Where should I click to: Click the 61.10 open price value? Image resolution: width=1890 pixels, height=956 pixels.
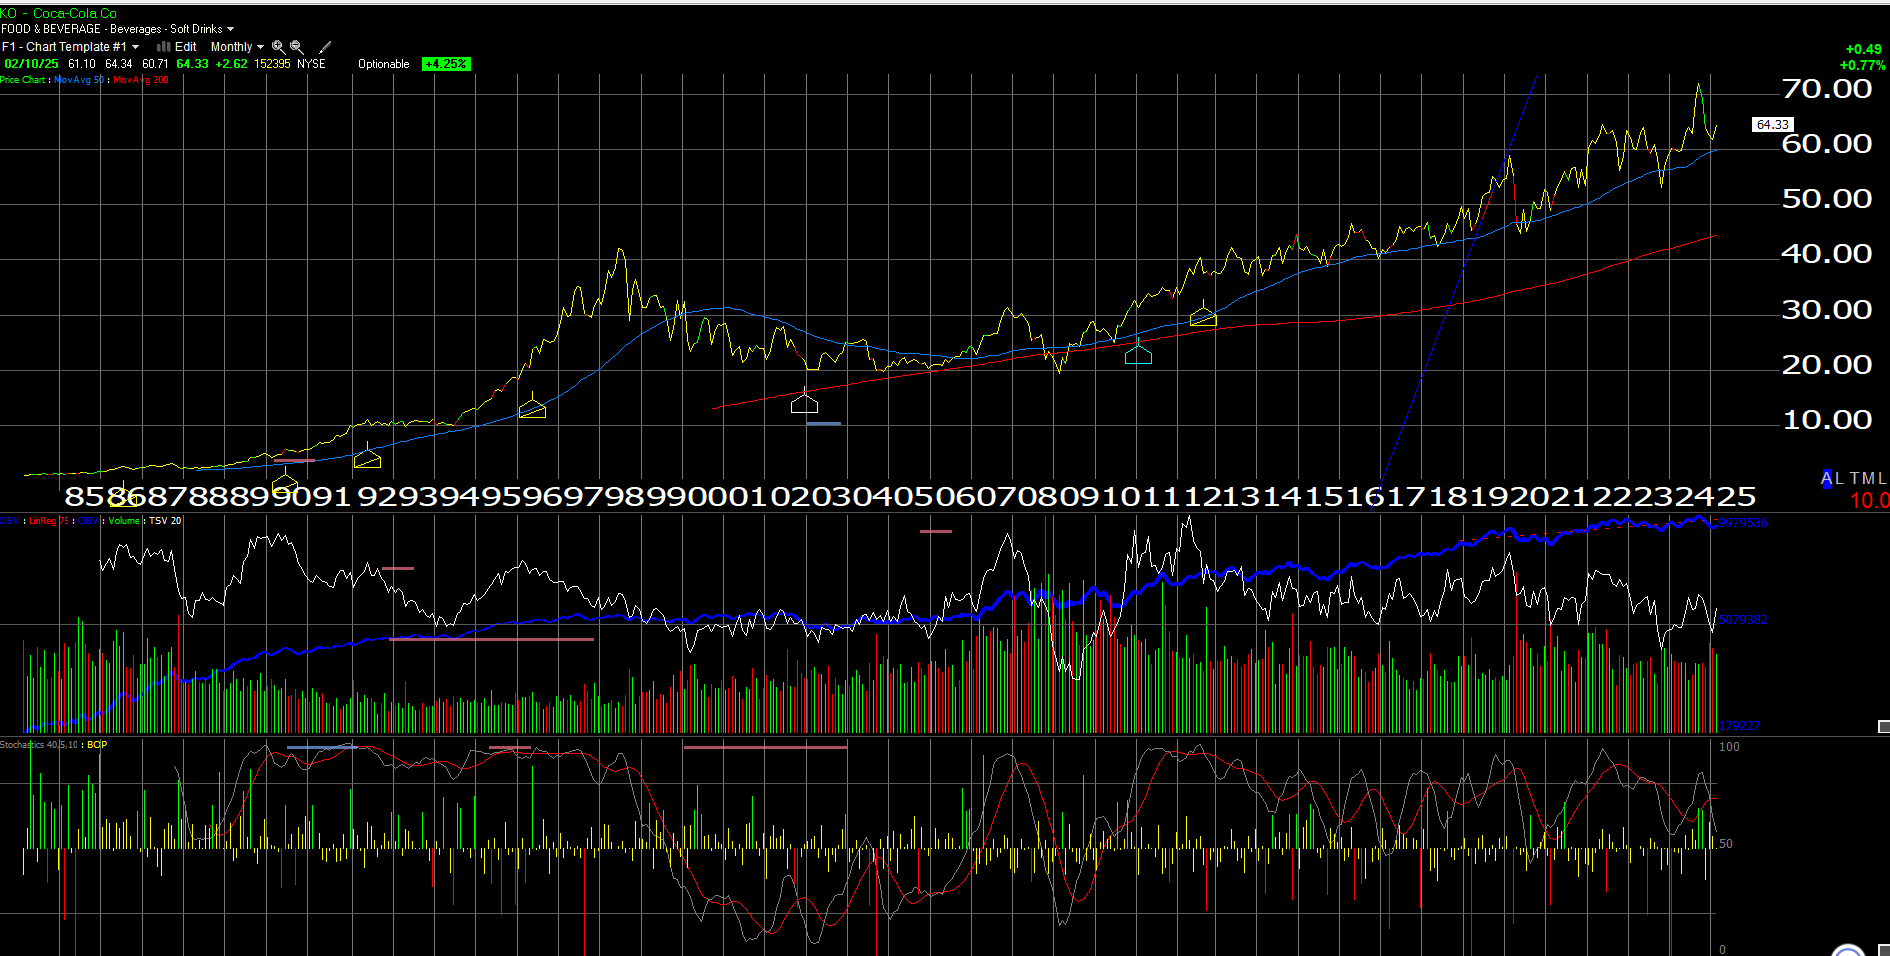click(82, 64)
